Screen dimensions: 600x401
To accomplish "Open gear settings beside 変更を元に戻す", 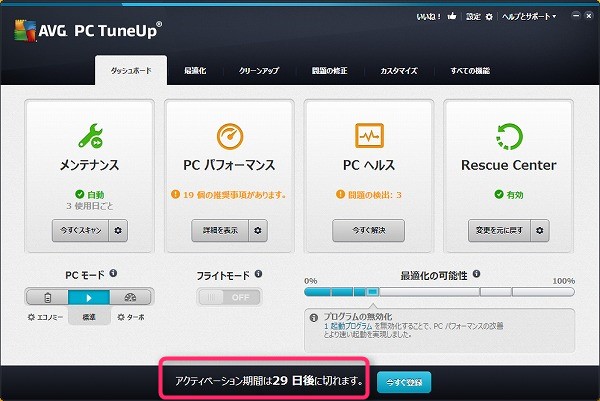I will [540, 230].
